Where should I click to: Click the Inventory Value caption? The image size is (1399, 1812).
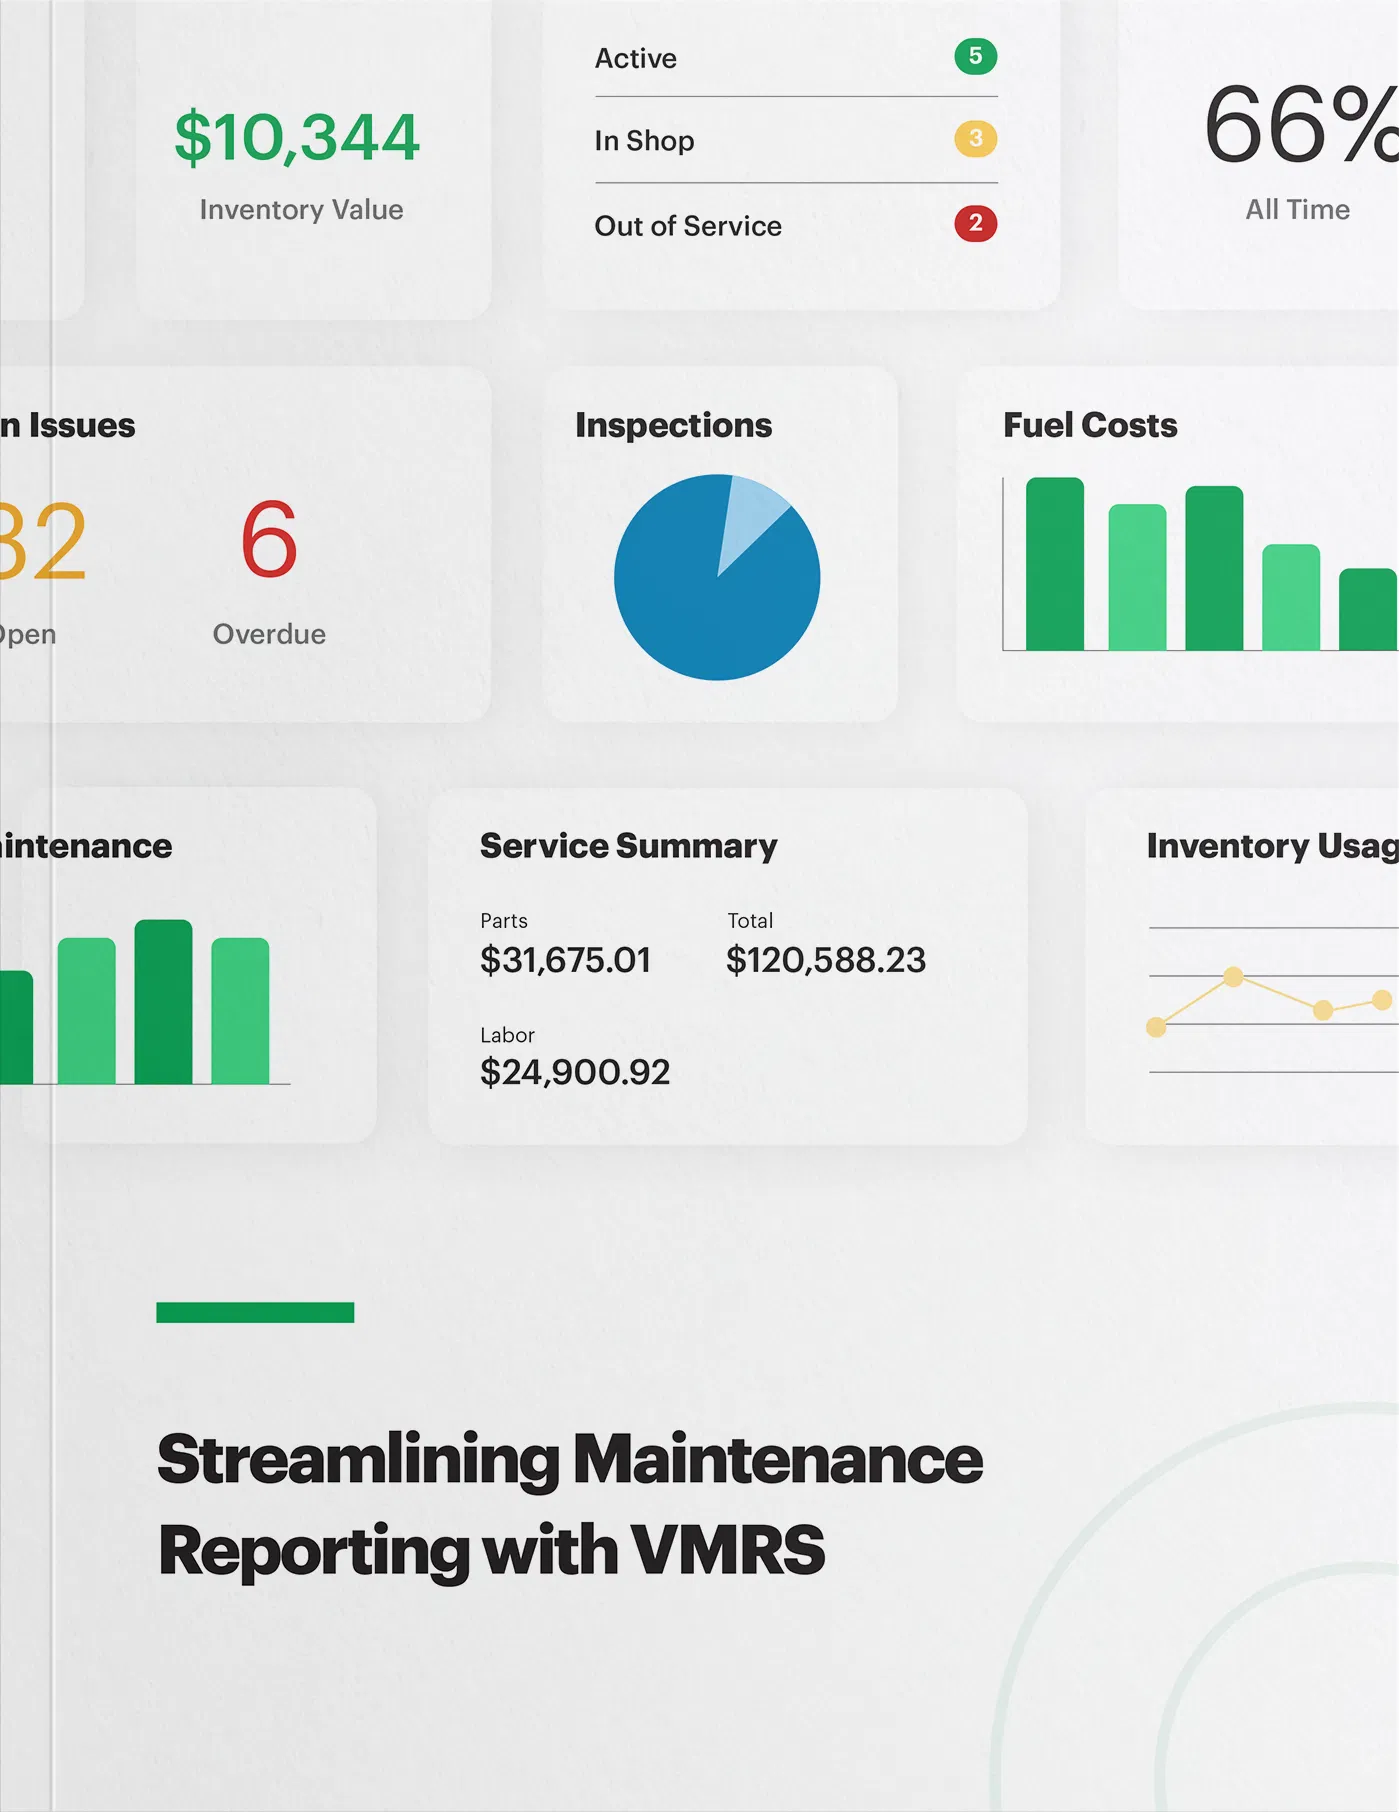pyautogui.click(x=301, y=209)
